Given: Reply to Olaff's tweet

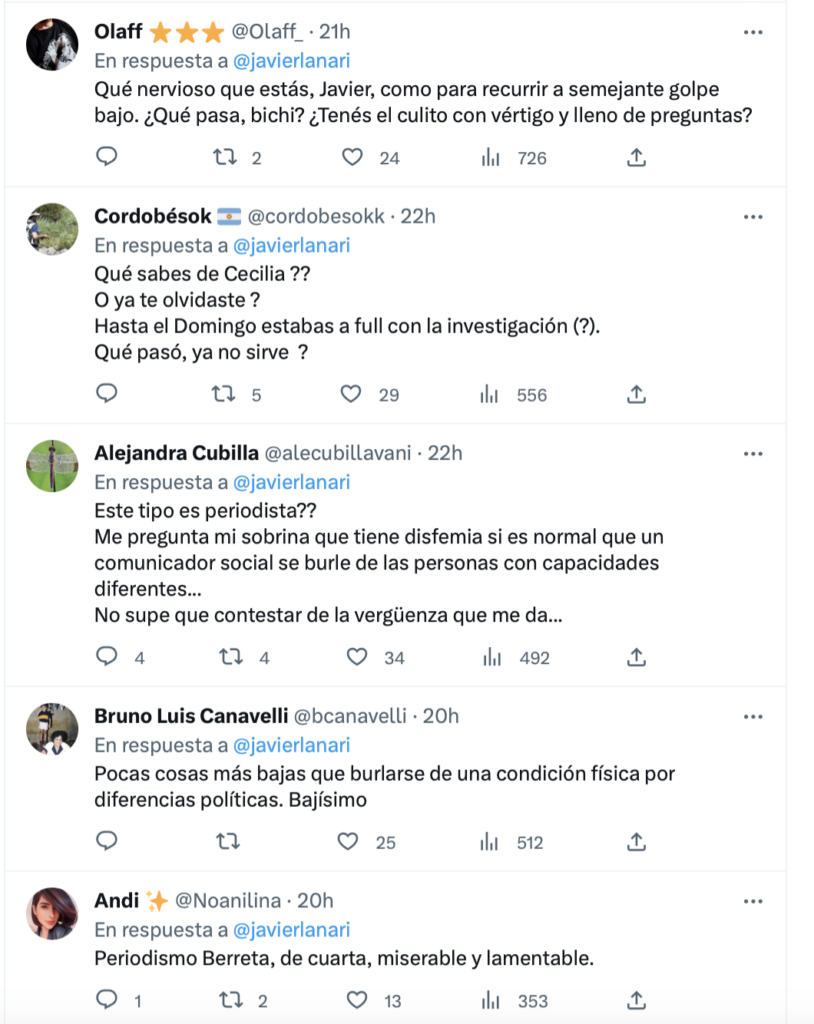Looking at the screenshot, I should click(x=106, y=157).
